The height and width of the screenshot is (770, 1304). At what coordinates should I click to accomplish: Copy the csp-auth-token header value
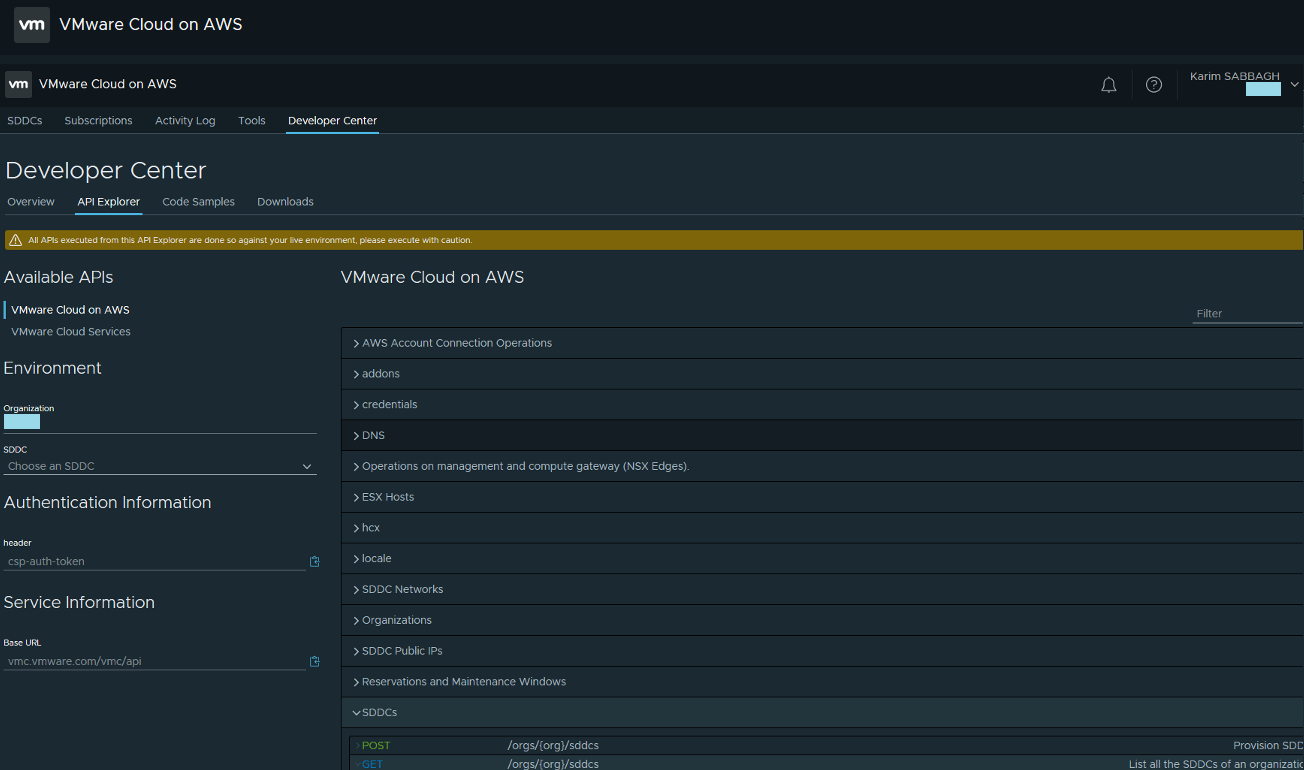click(315, 562)
